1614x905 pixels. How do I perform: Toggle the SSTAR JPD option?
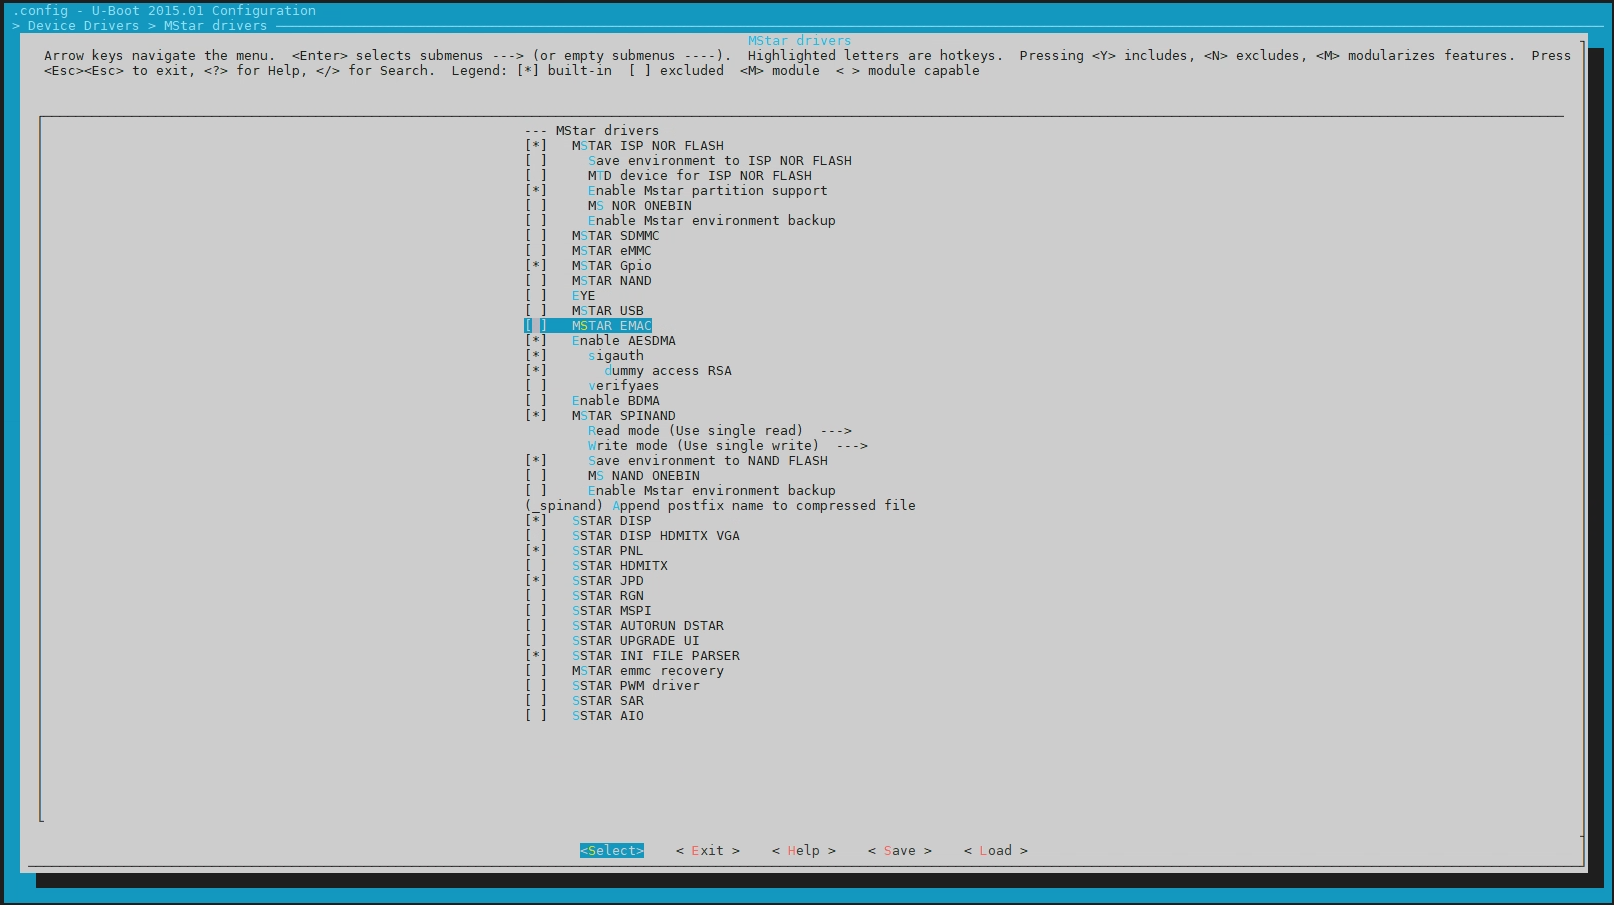click(x=584, y=581)
